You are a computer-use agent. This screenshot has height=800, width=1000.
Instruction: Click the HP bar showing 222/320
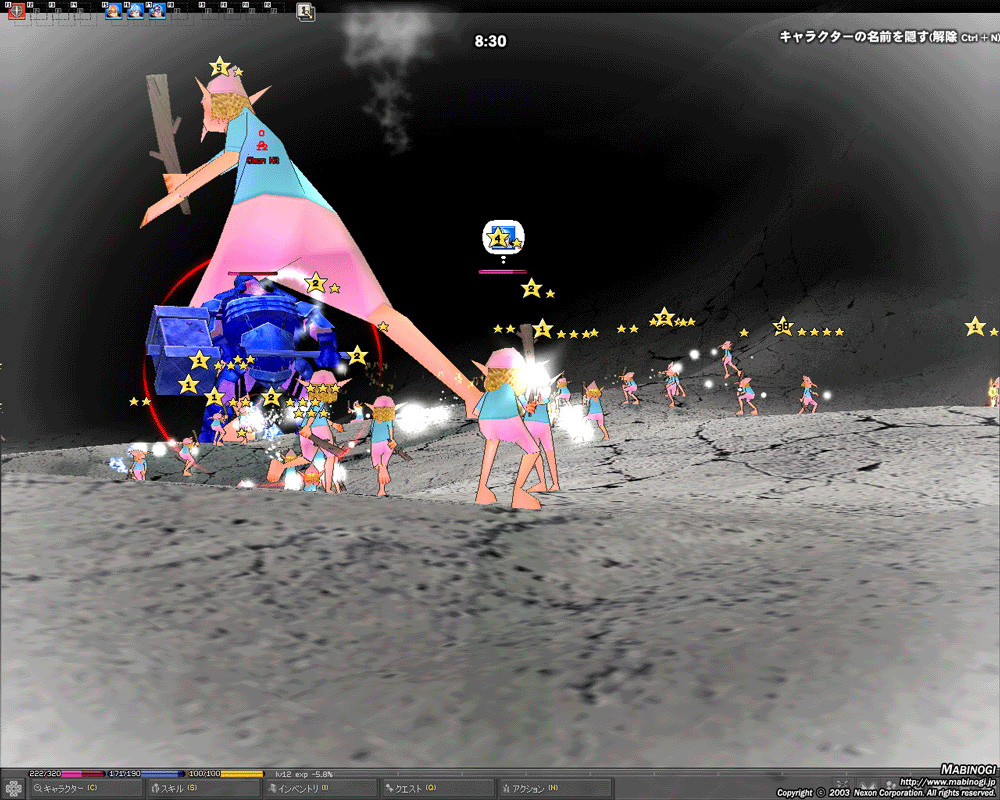[x=66, y=773]
